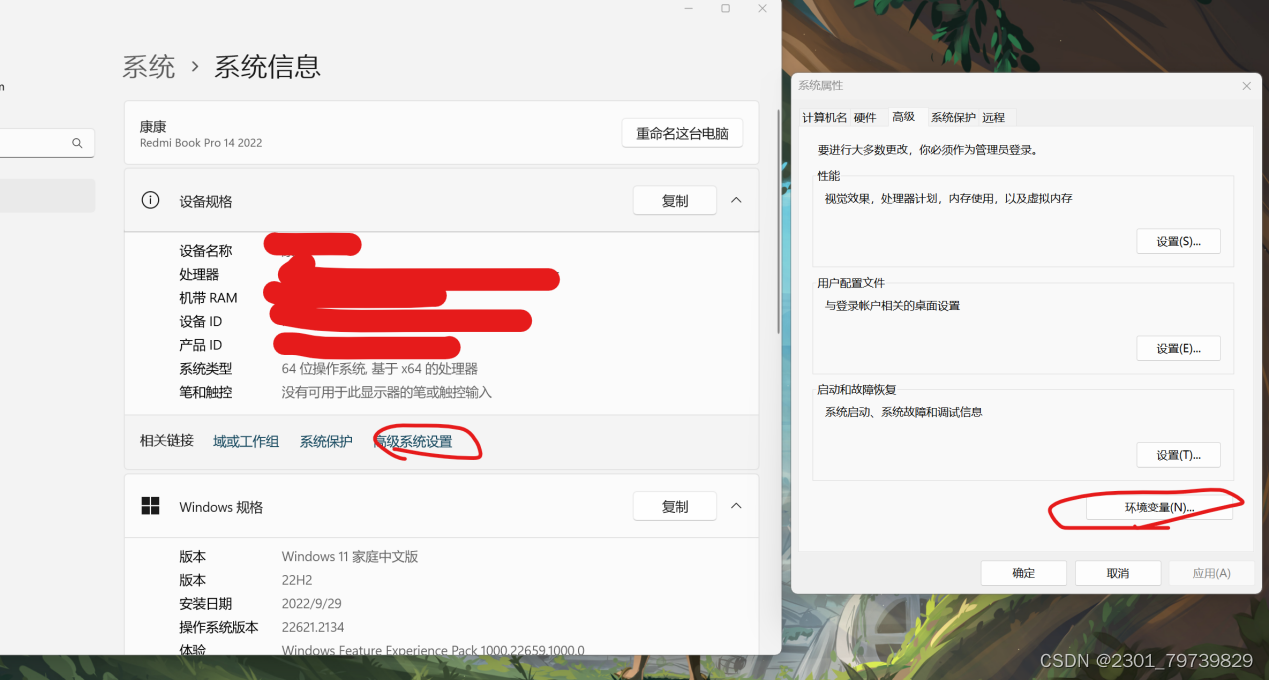Image resolution: width=1269 pixels, height=680 pixels.
Task: Click the 没有可用于此显示器的笔或触控输入 value
Action: point(387,392)
